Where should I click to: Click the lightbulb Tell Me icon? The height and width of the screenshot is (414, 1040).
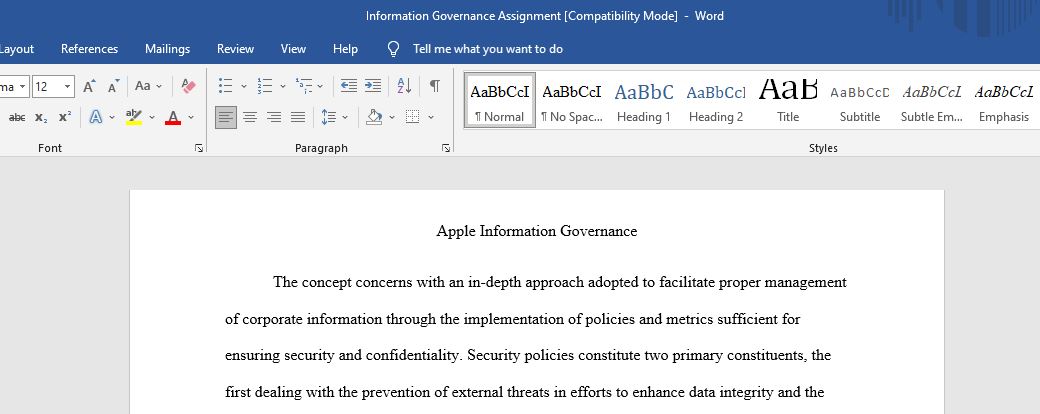coord(393,48)
